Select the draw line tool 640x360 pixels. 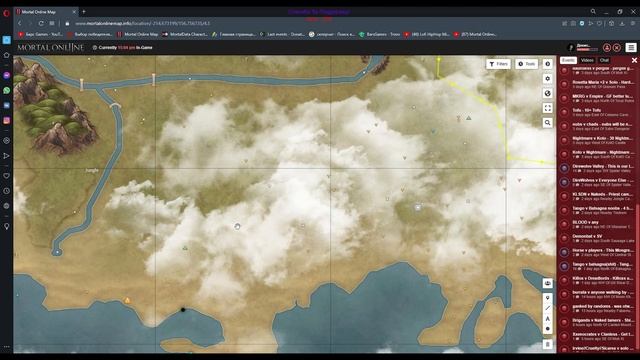click(x=548, y=308)
